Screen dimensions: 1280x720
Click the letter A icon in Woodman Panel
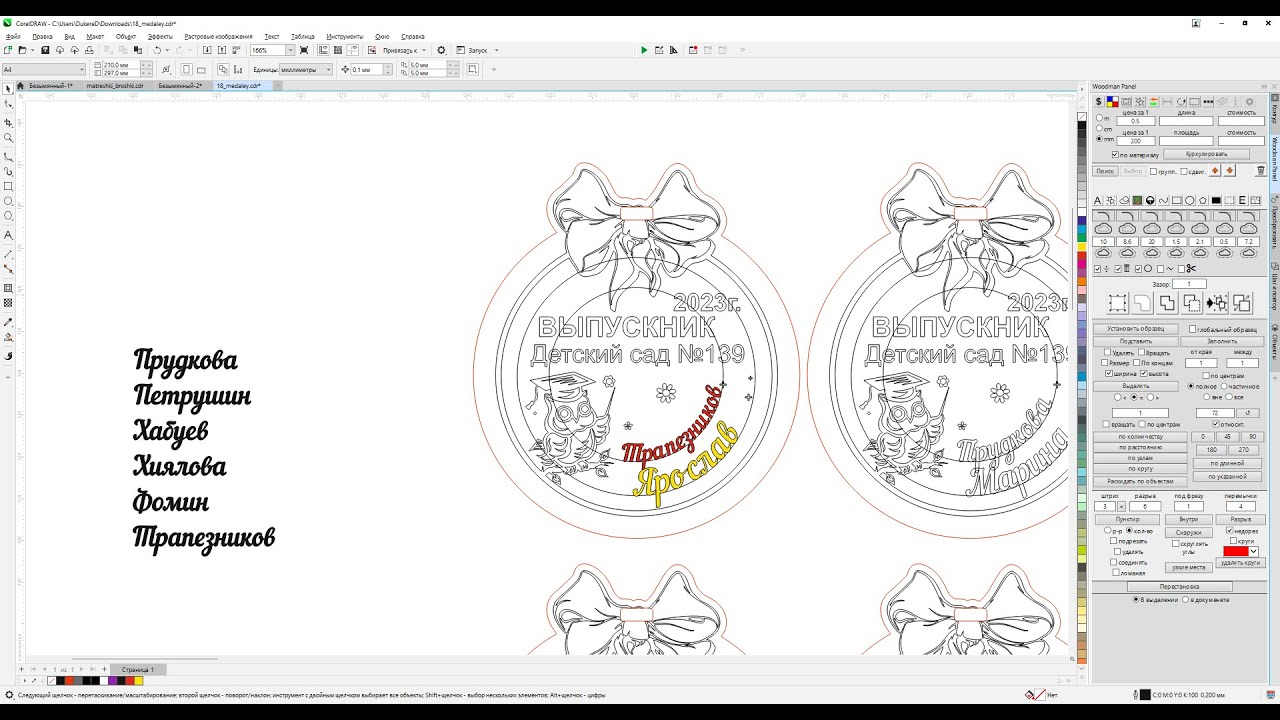tap(1097, 200)
